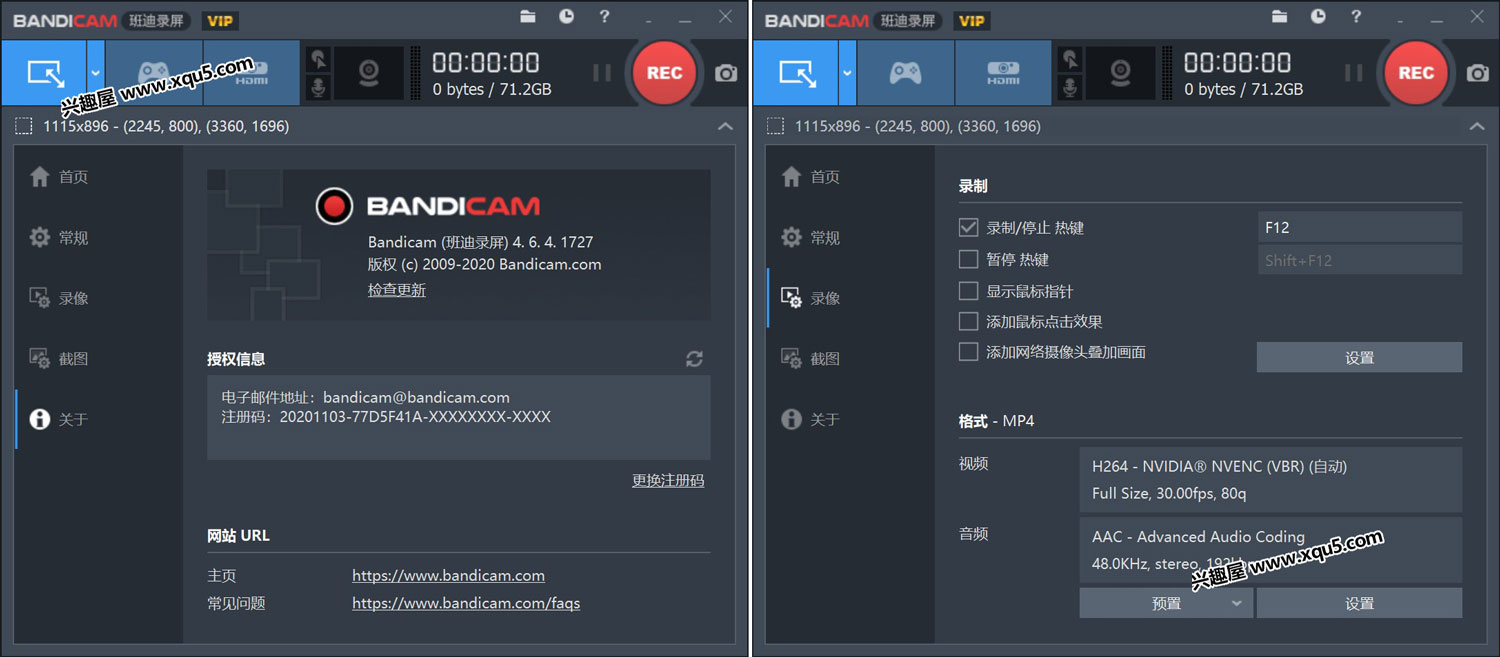The height and width of the screenshot is (657, 1500).
Task: Select game recording mode in right window
Action: [x=906, y=73]
